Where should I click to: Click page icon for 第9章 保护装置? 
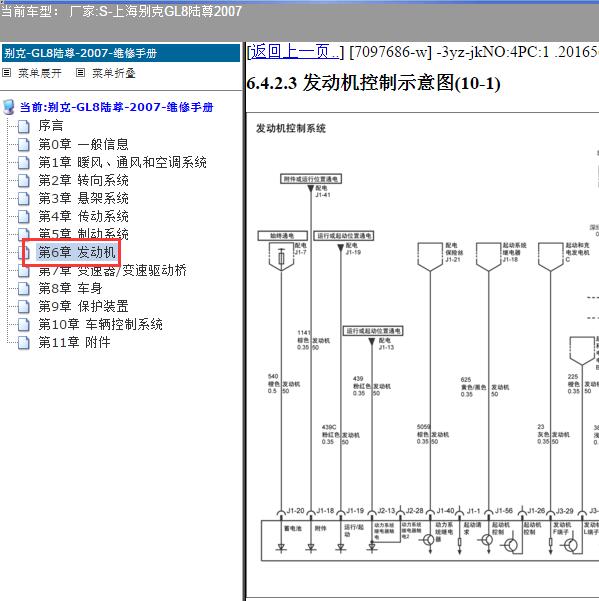24,307
